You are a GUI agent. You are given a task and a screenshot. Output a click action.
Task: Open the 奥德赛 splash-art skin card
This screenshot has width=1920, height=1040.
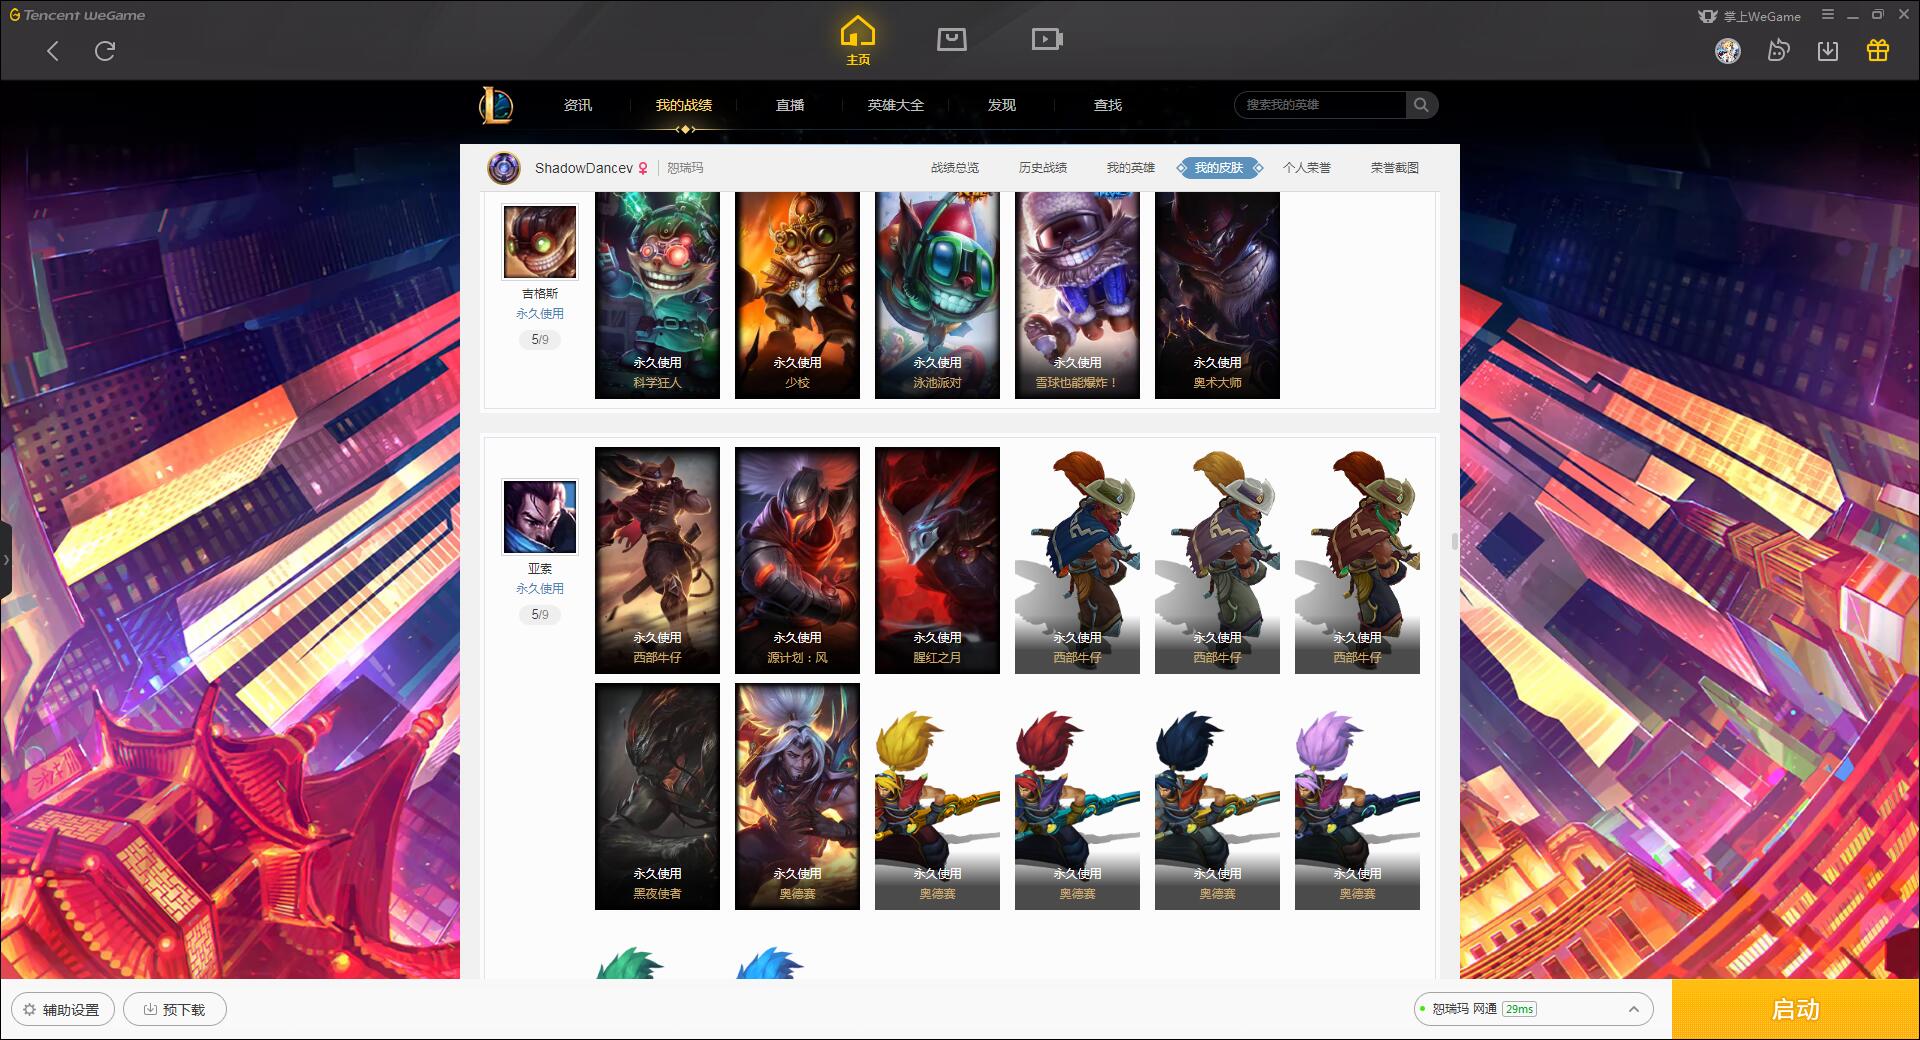(797, 796)
